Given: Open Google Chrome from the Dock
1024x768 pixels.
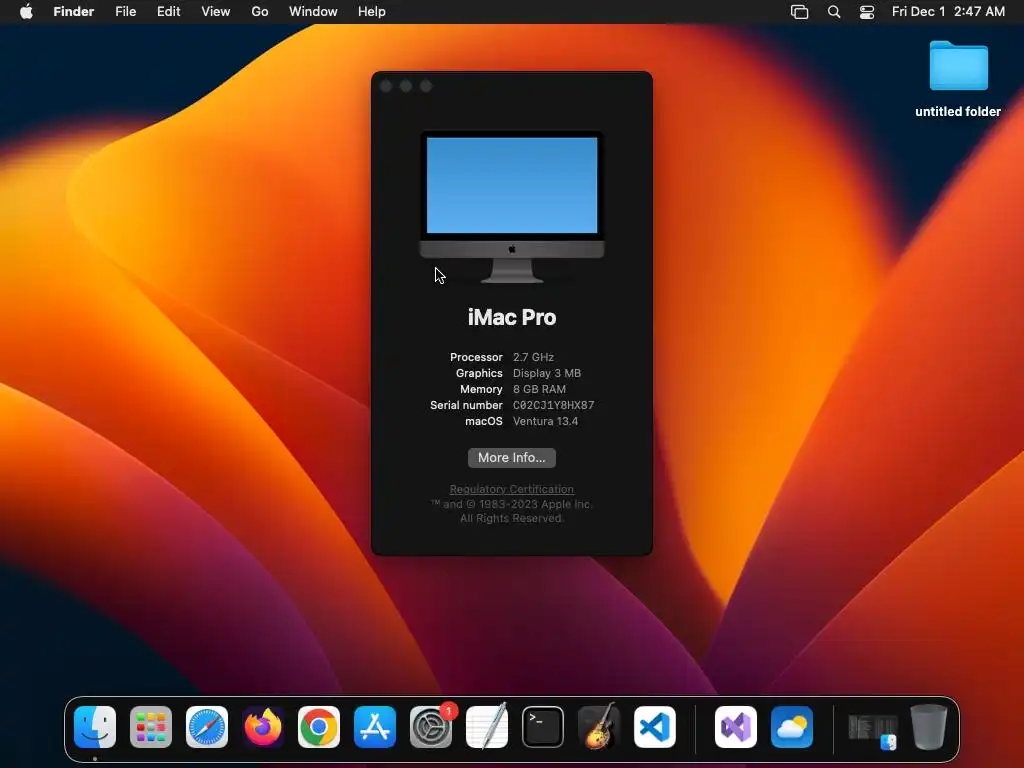Looking at the screenshot, I should pyautogui.click(x=319, y=727).
